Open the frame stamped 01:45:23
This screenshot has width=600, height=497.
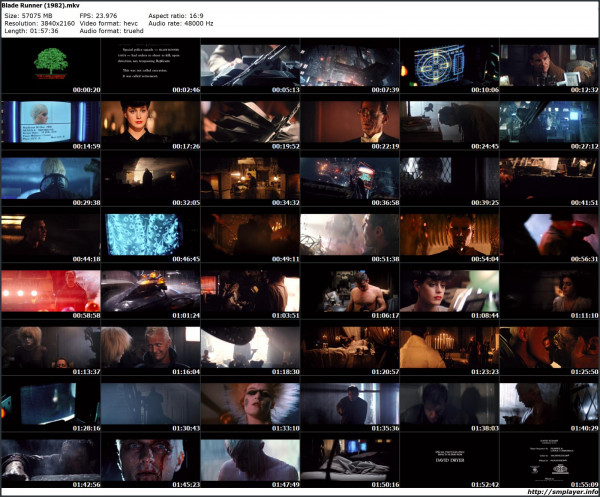coord(150,460)
